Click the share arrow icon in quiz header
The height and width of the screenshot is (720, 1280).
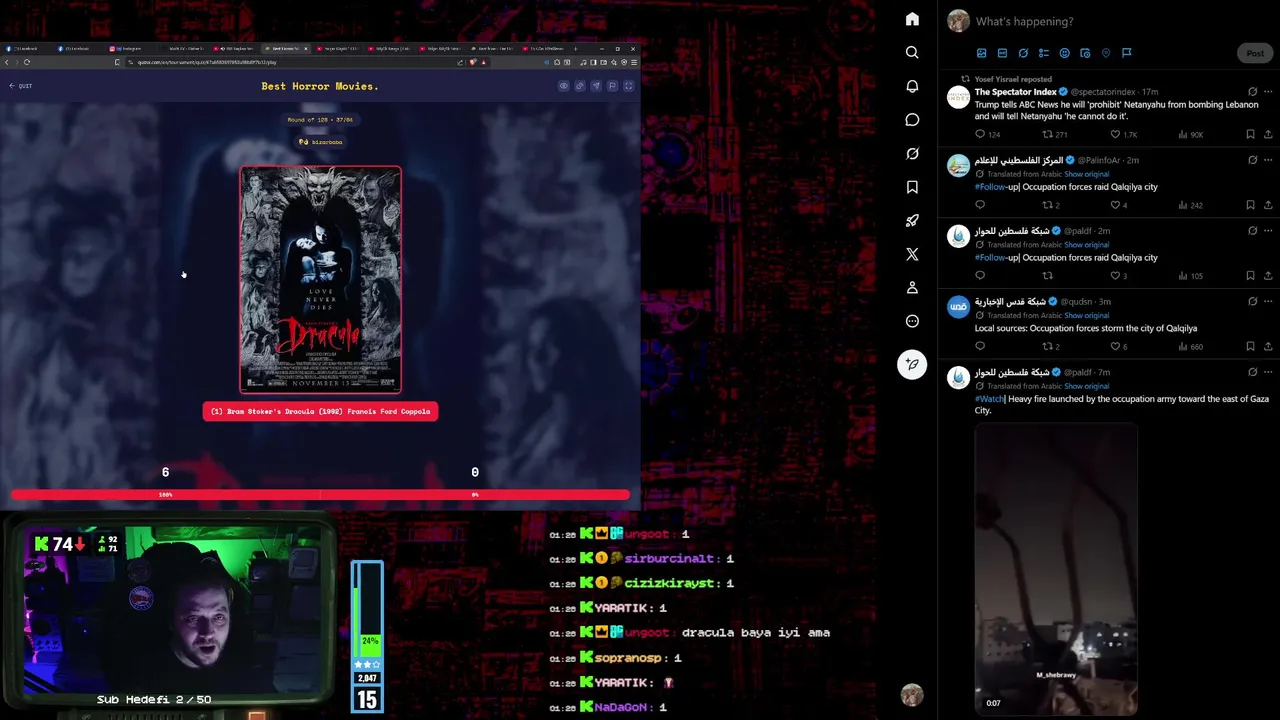click(596, 86)
